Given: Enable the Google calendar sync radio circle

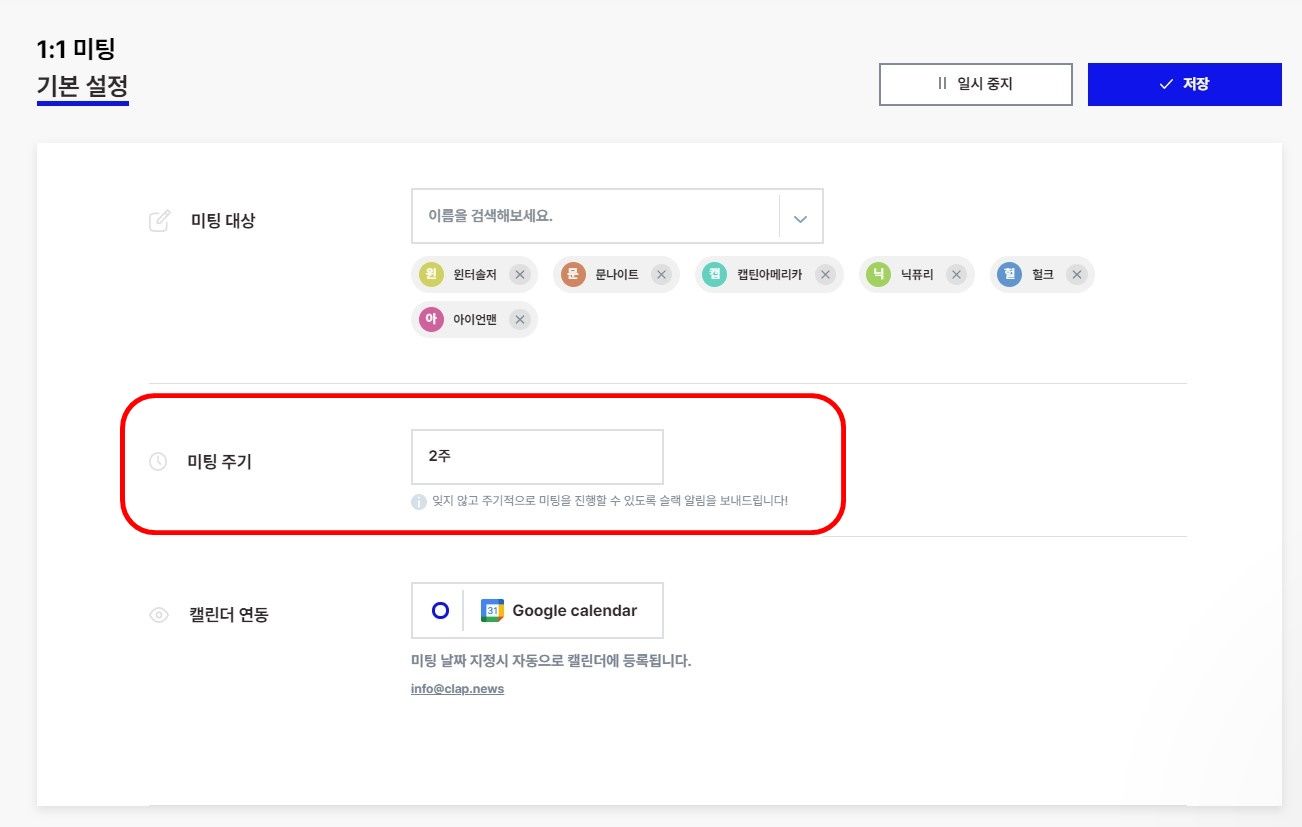Looking at the screenshot, I should point(438,610).
